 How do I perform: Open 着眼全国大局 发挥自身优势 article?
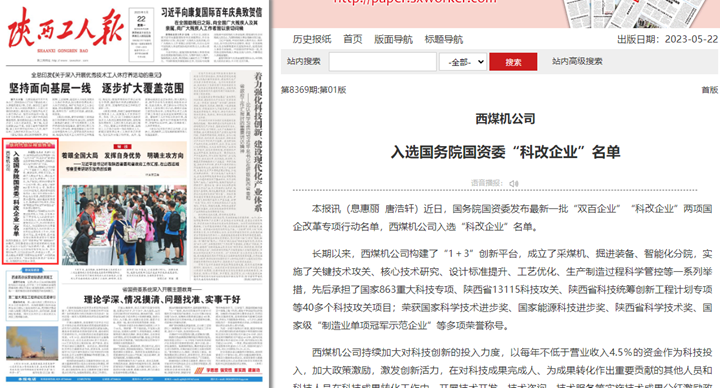coord(123,156)
